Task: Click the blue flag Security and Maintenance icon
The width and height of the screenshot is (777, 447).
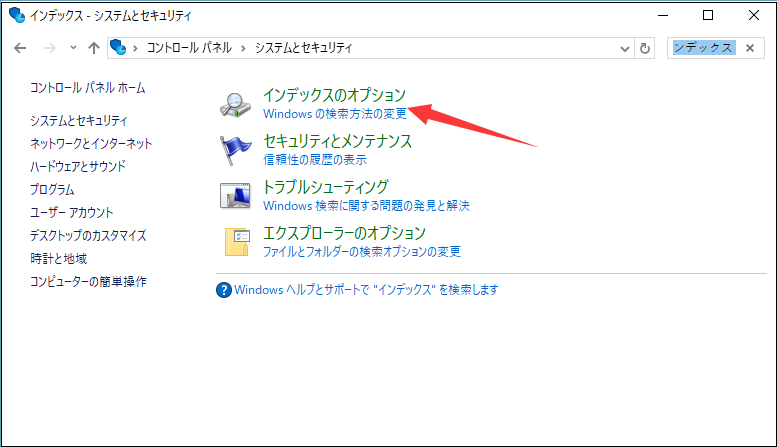Action: tap(235, 150)
